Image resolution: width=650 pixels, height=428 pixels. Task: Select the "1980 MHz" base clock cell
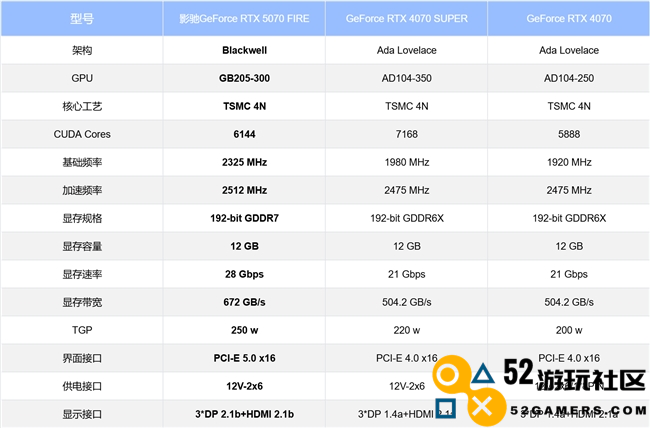pyautogui.click(x=406, y=162)
